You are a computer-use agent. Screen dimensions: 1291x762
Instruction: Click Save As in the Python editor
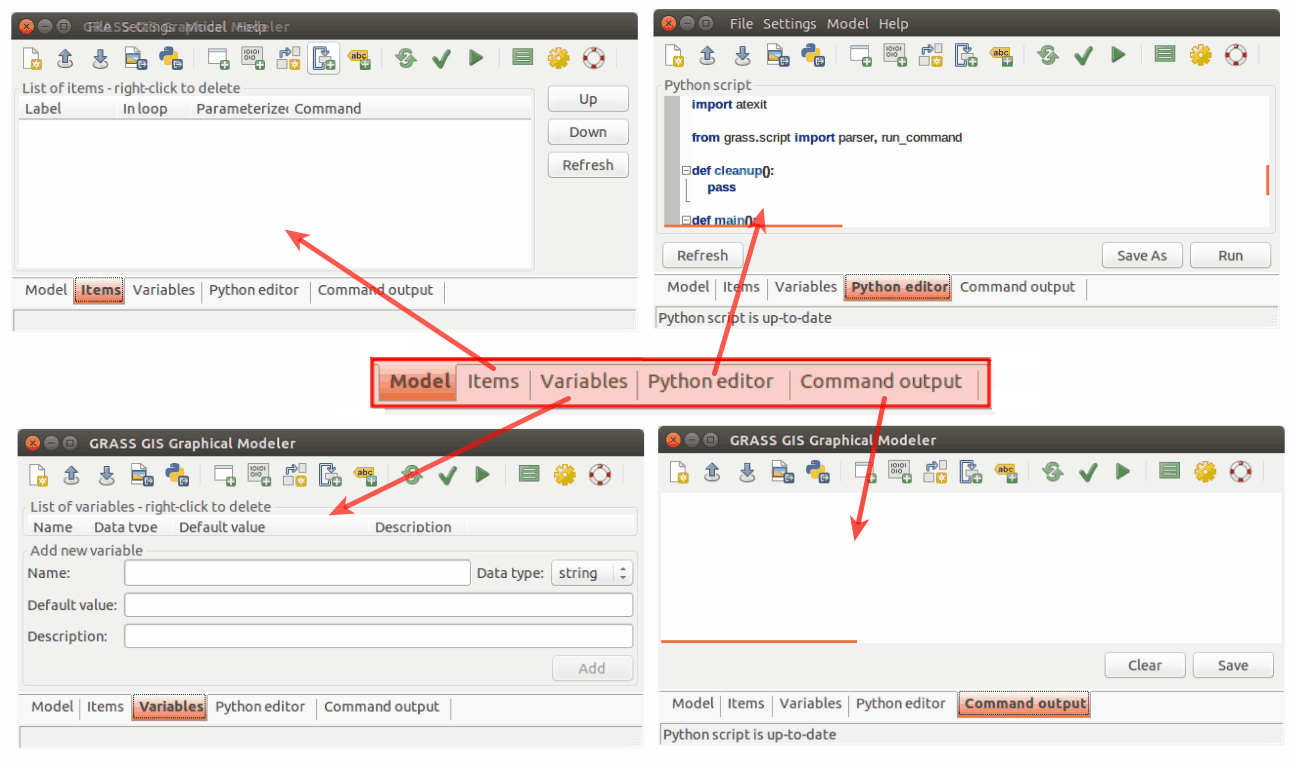pos(1142,254)
